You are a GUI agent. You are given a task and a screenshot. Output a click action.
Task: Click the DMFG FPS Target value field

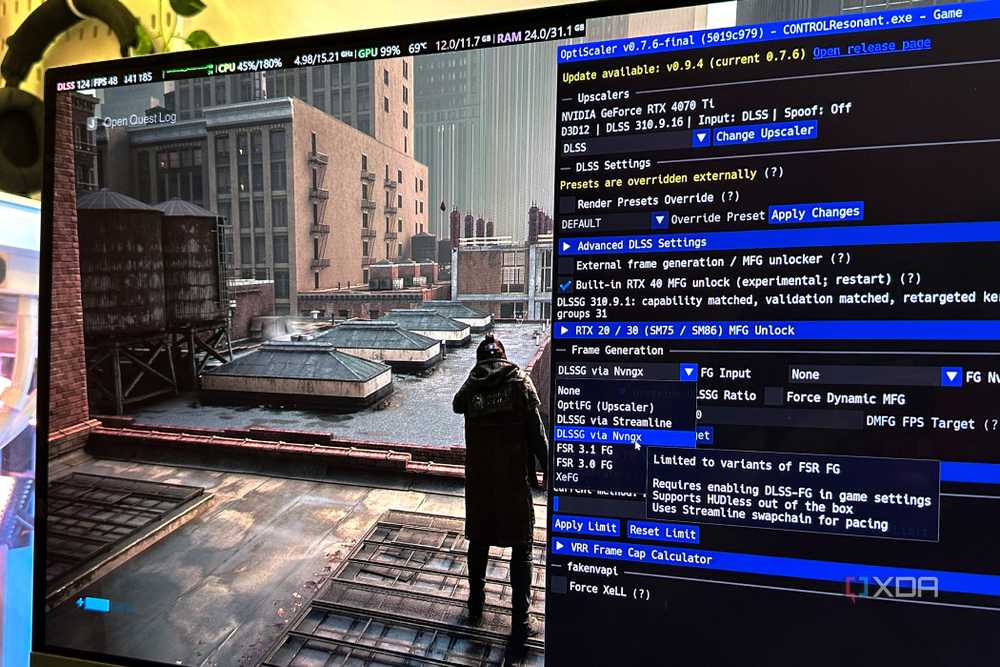pos(778,418)
